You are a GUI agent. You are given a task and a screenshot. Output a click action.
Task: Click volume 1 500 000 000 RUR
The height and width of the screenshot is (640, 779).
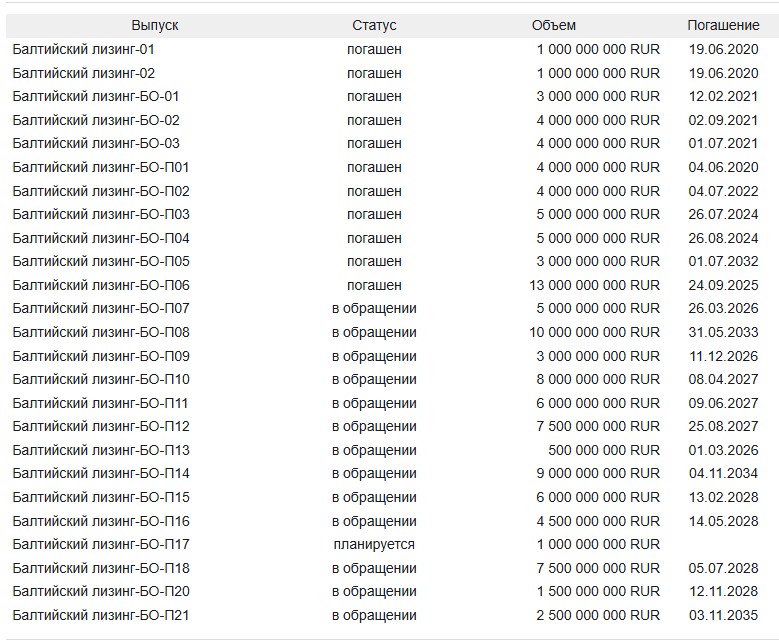(x=598, y=591)
